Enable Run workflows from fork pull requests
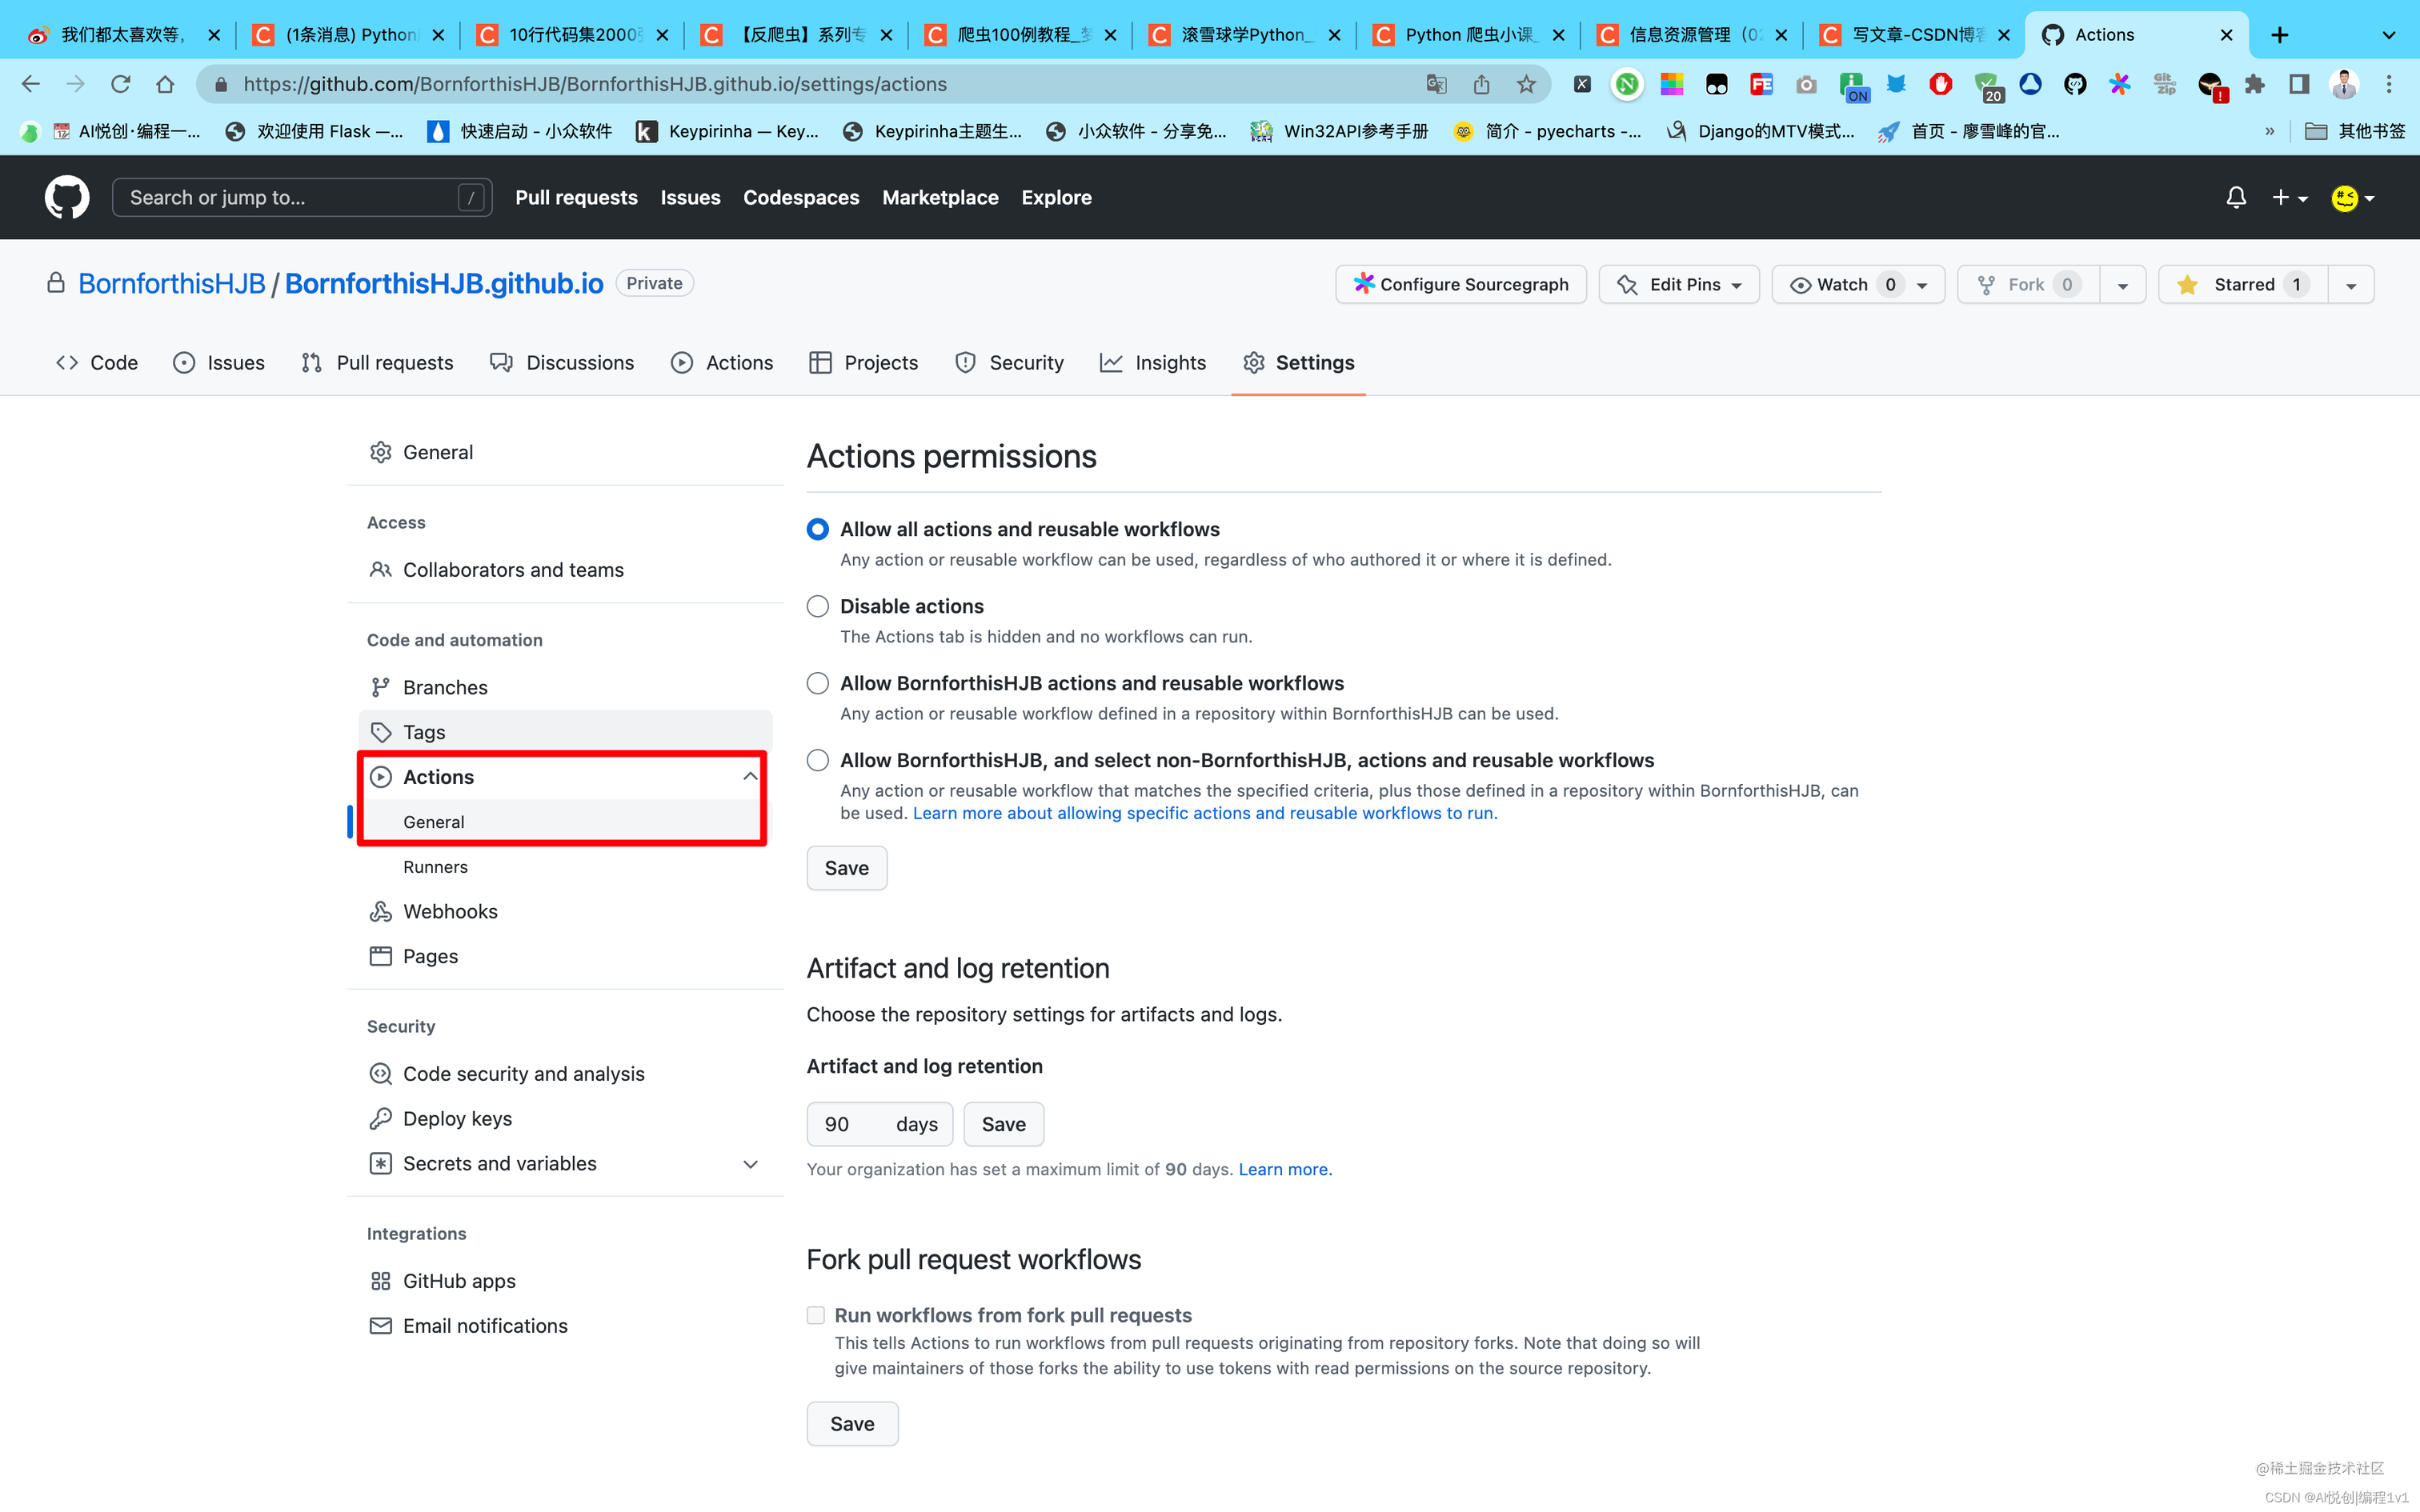Screen dimensions: 2420x1512 (816, 1314)
